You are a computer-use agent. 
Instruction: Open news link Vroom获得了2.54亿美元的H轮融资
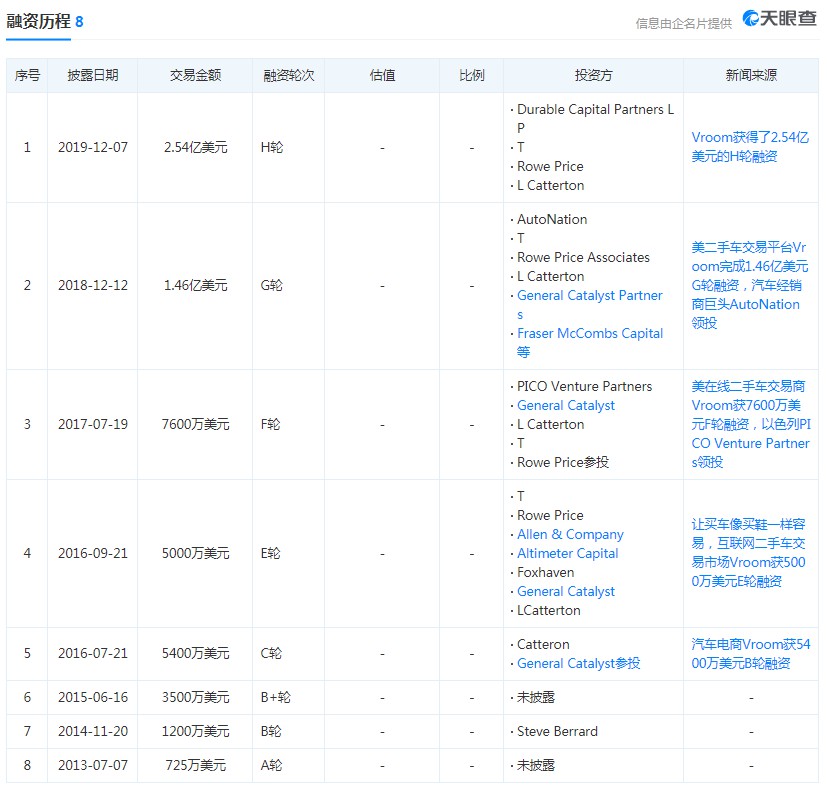[x=749, y=147]
